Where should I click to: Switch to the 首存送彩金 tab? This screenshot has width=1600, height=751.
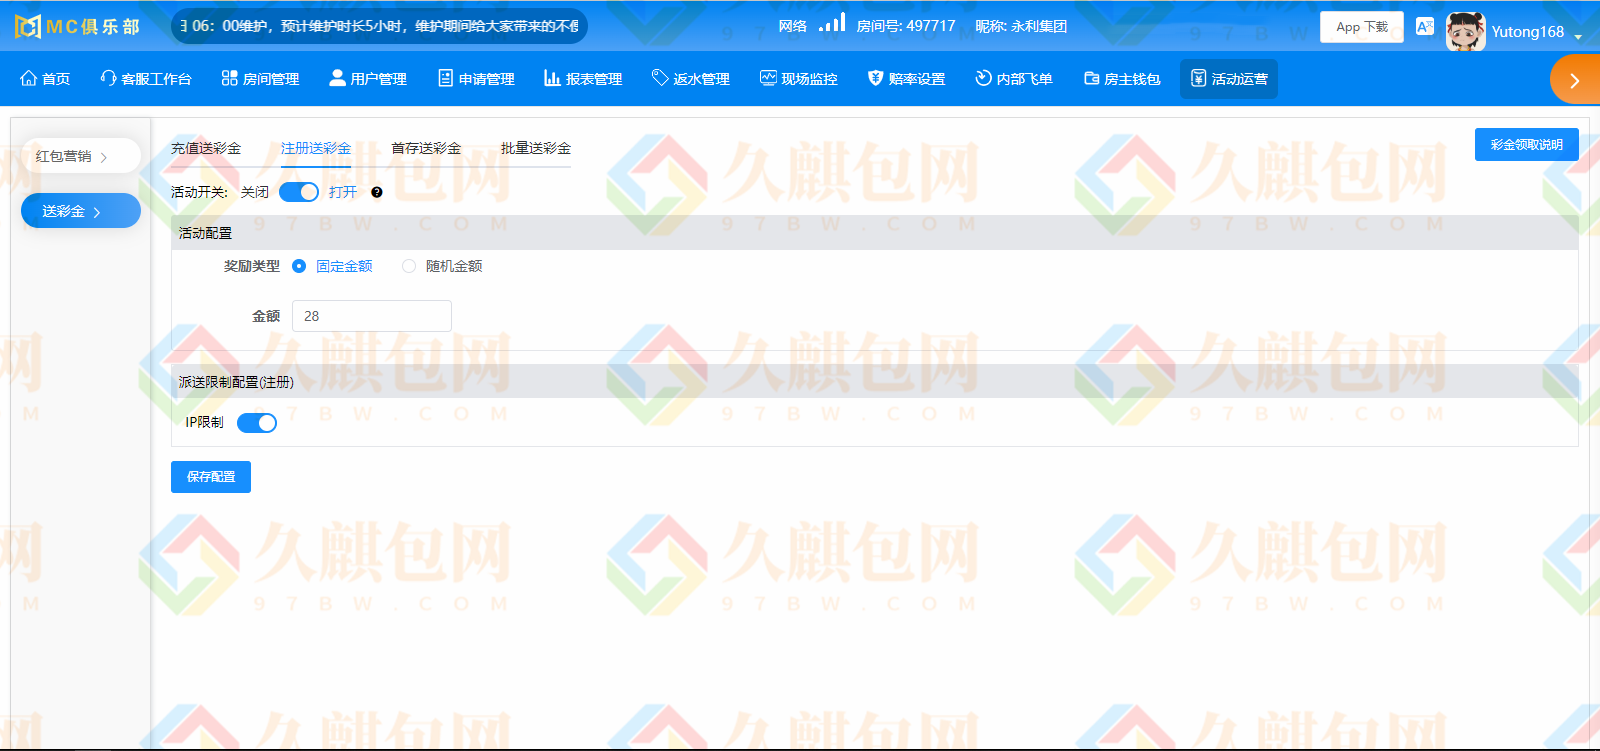pos(426,148)
